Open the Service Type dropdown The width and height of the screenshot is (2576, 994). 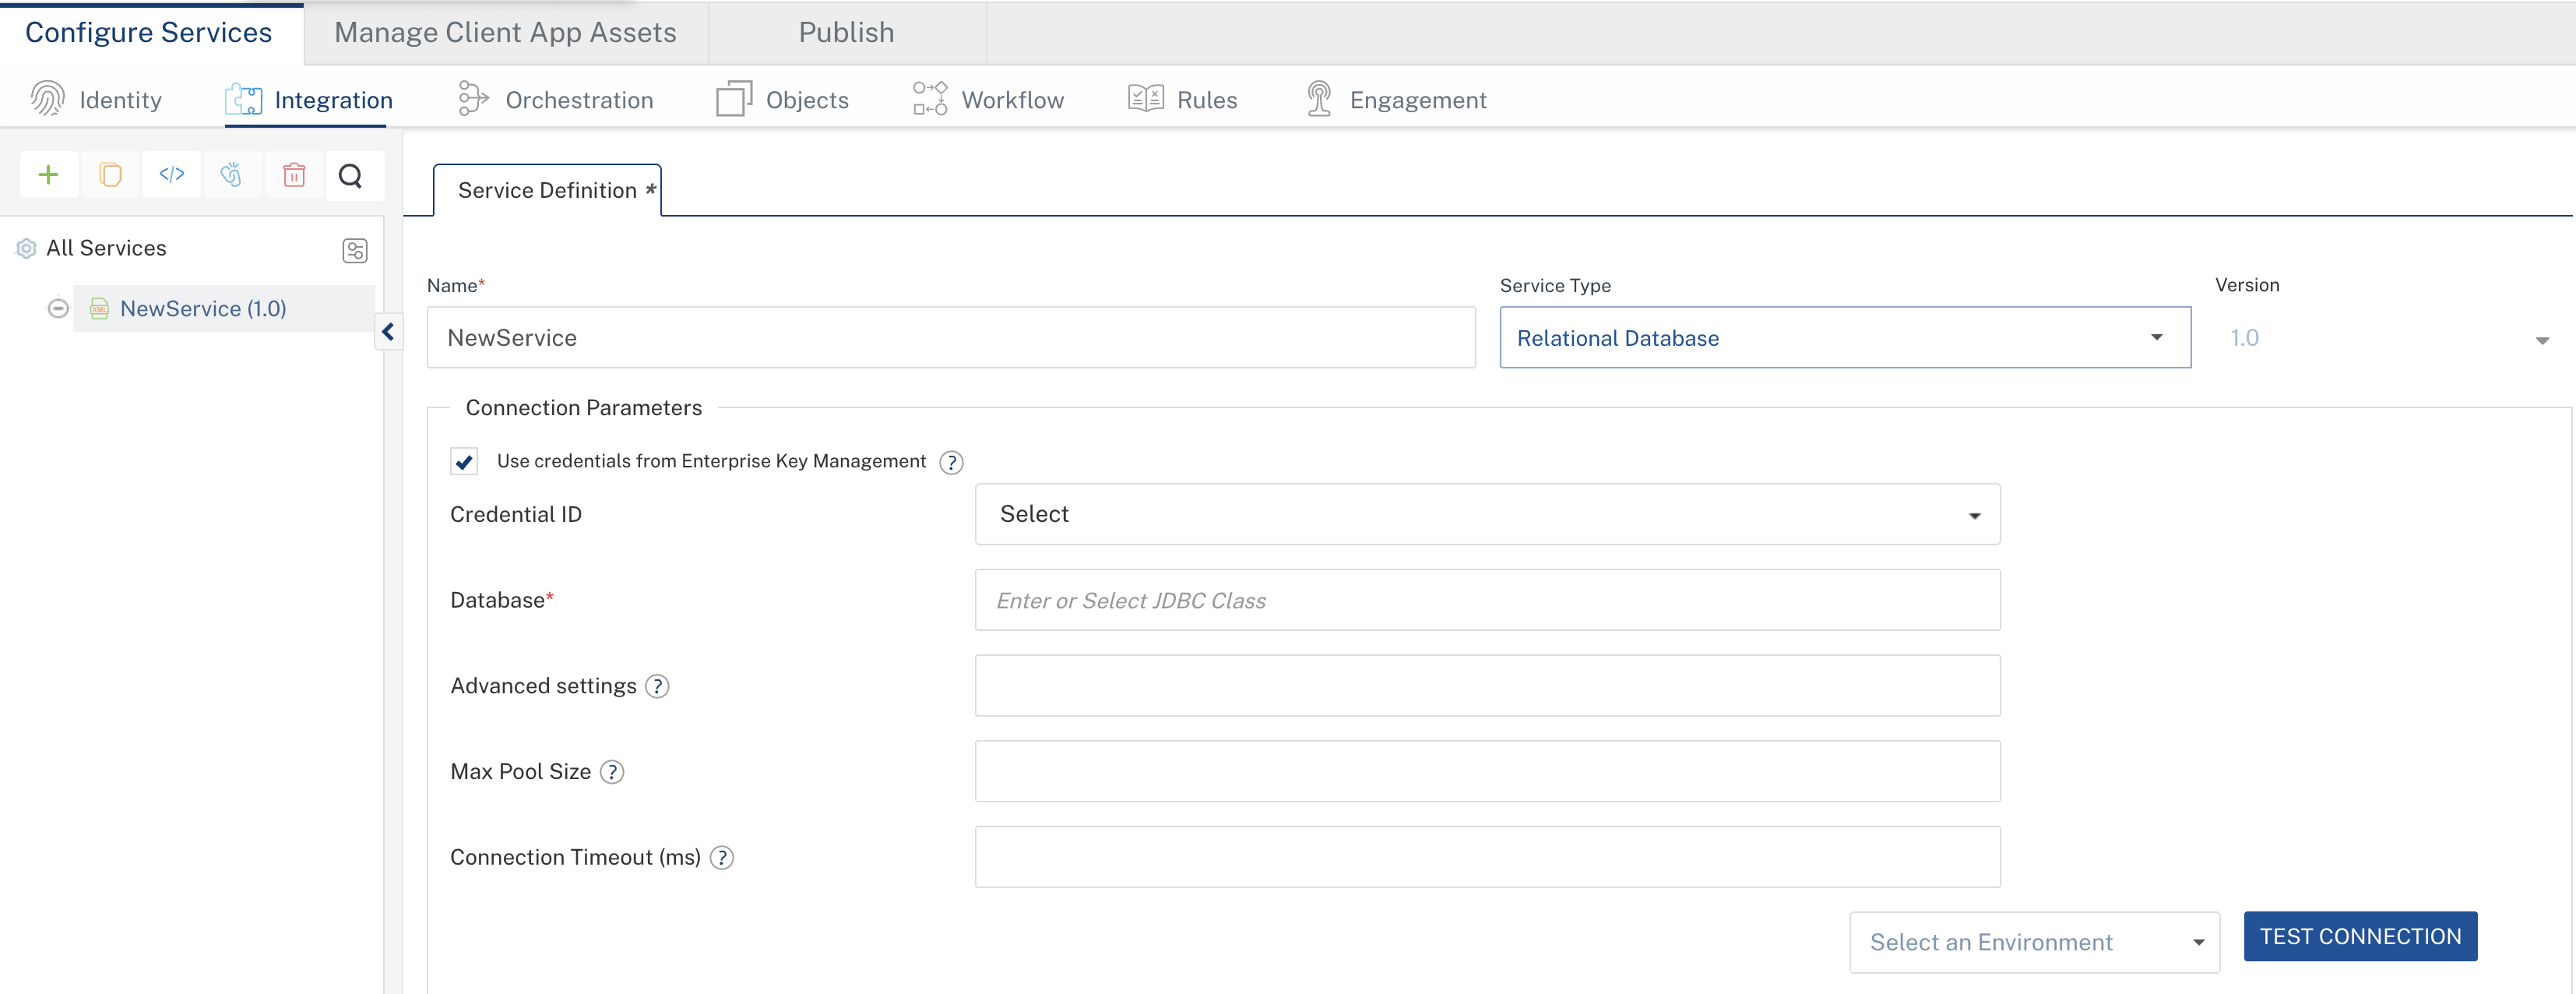point(1844,338)
